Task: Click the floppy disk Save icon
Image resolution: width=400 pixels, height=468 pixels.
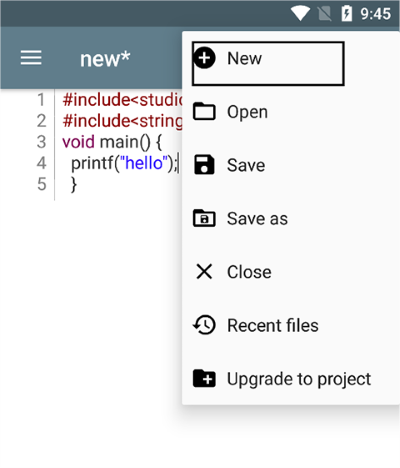Action: pyautogui.click(x=204, y=165)
